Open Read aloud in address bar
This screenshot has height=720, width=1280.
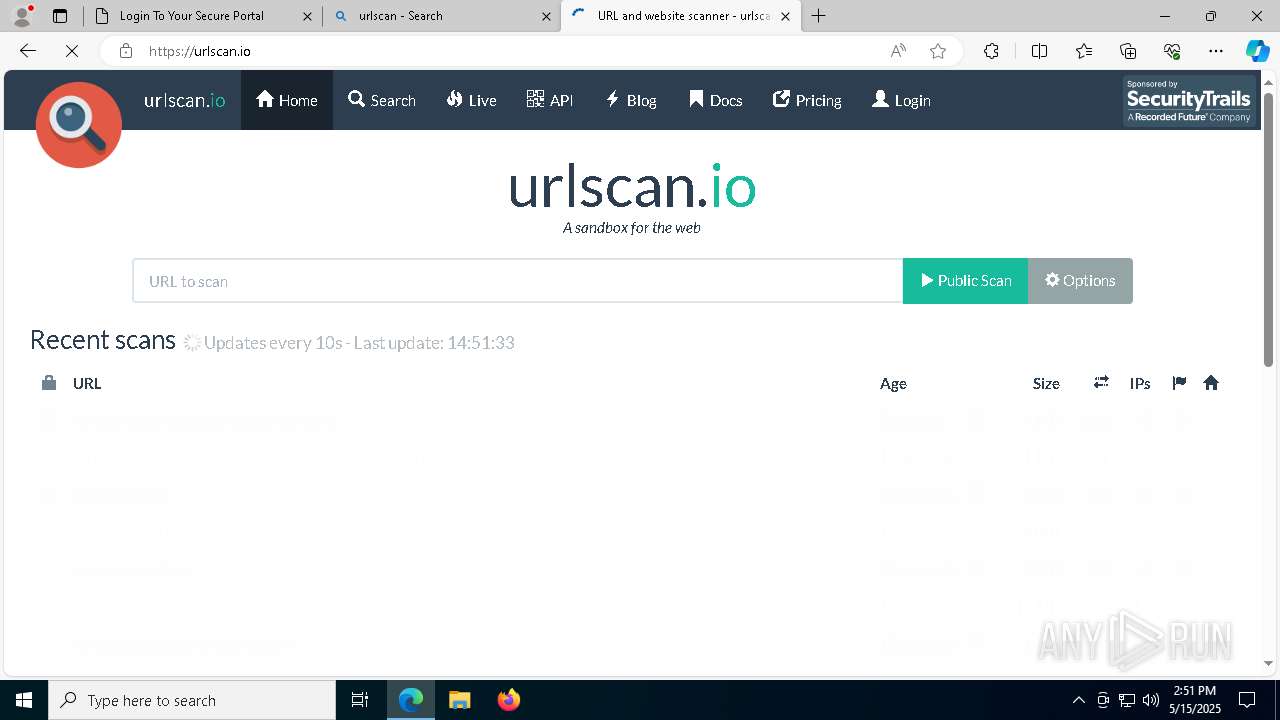(898, 51)
